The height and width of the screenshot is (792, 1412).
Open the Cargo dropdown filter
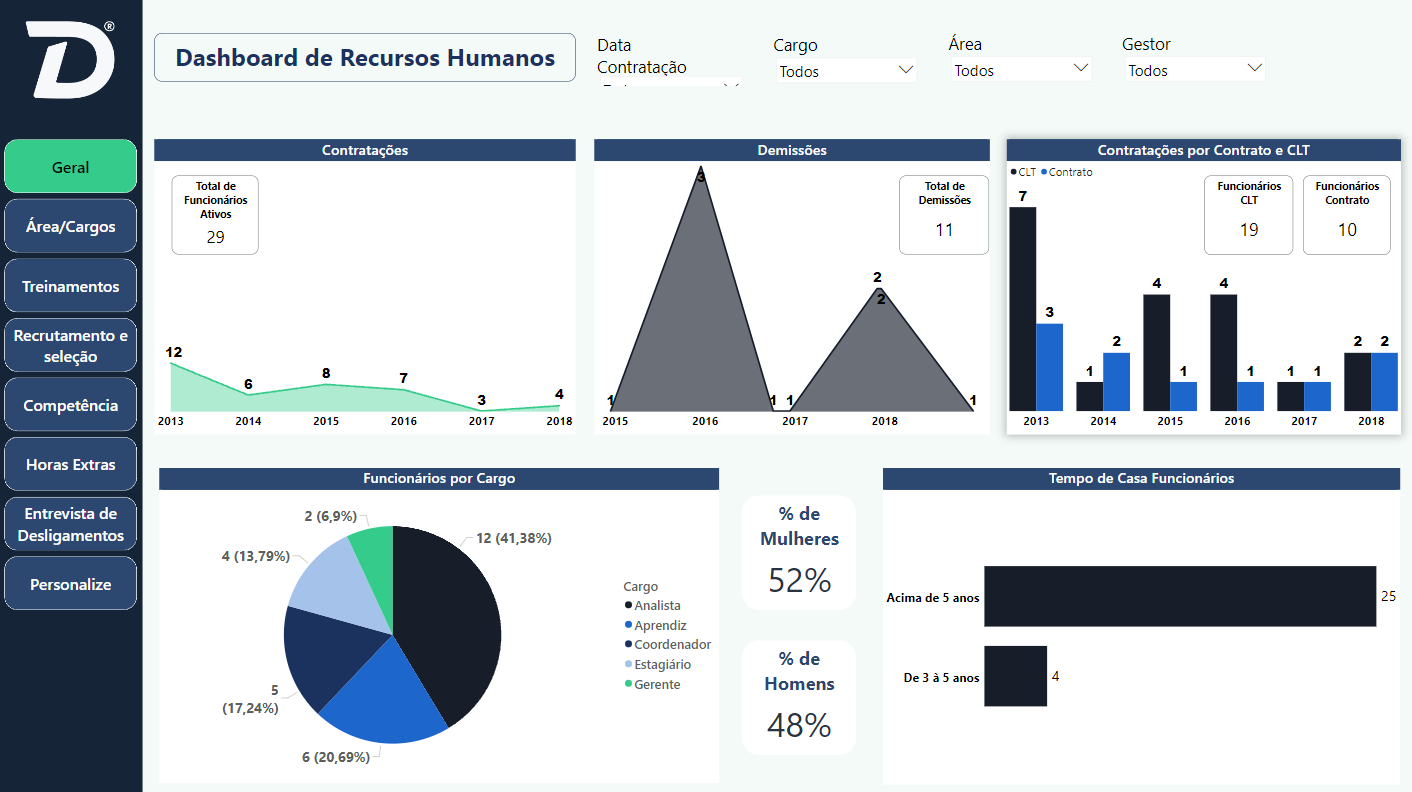(x=847, y=71)
